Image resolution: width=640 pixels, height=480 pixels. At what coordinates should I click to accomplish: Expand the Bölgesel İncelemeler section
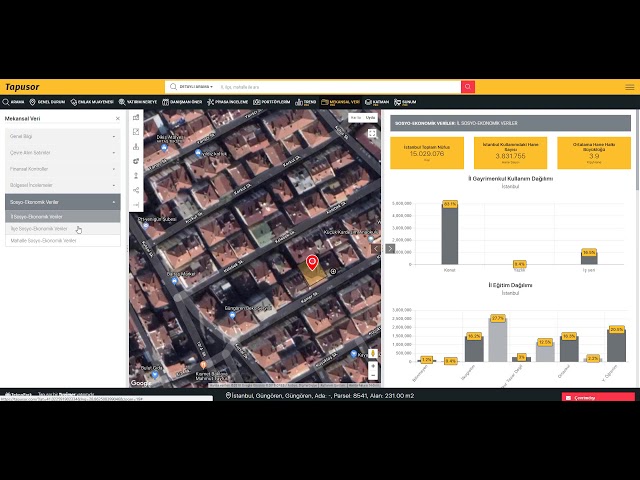tap(62, 185)
